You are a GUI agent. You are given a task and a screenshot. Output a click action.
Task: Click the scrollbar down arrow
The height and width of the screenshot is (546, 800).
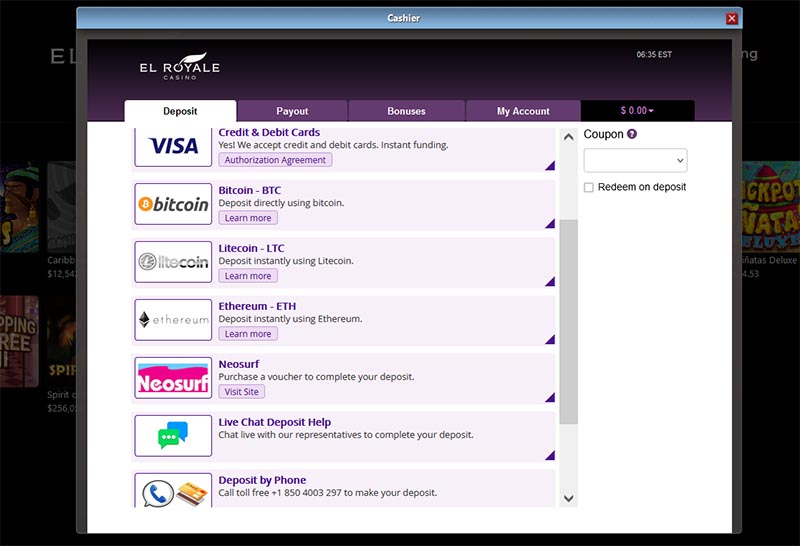point(568,498)
